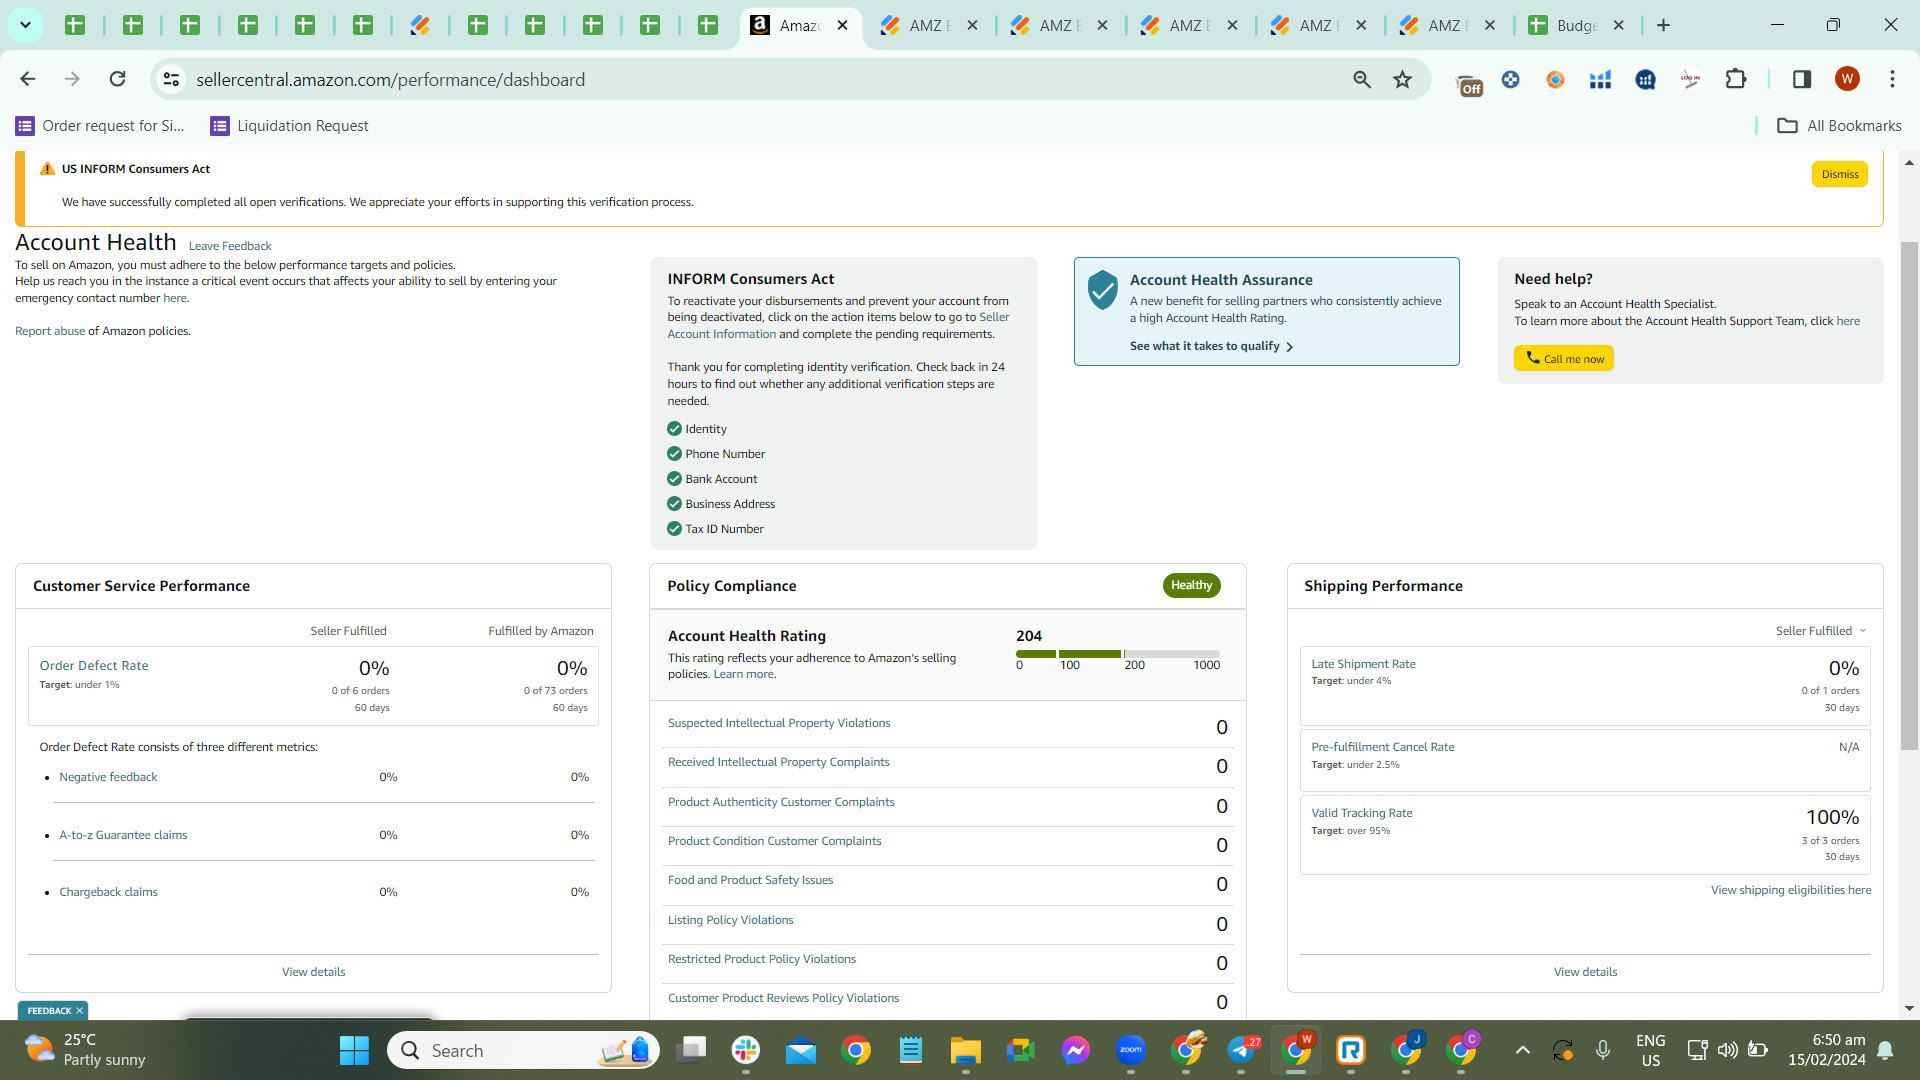Open Listing Policy Violations

730,920
